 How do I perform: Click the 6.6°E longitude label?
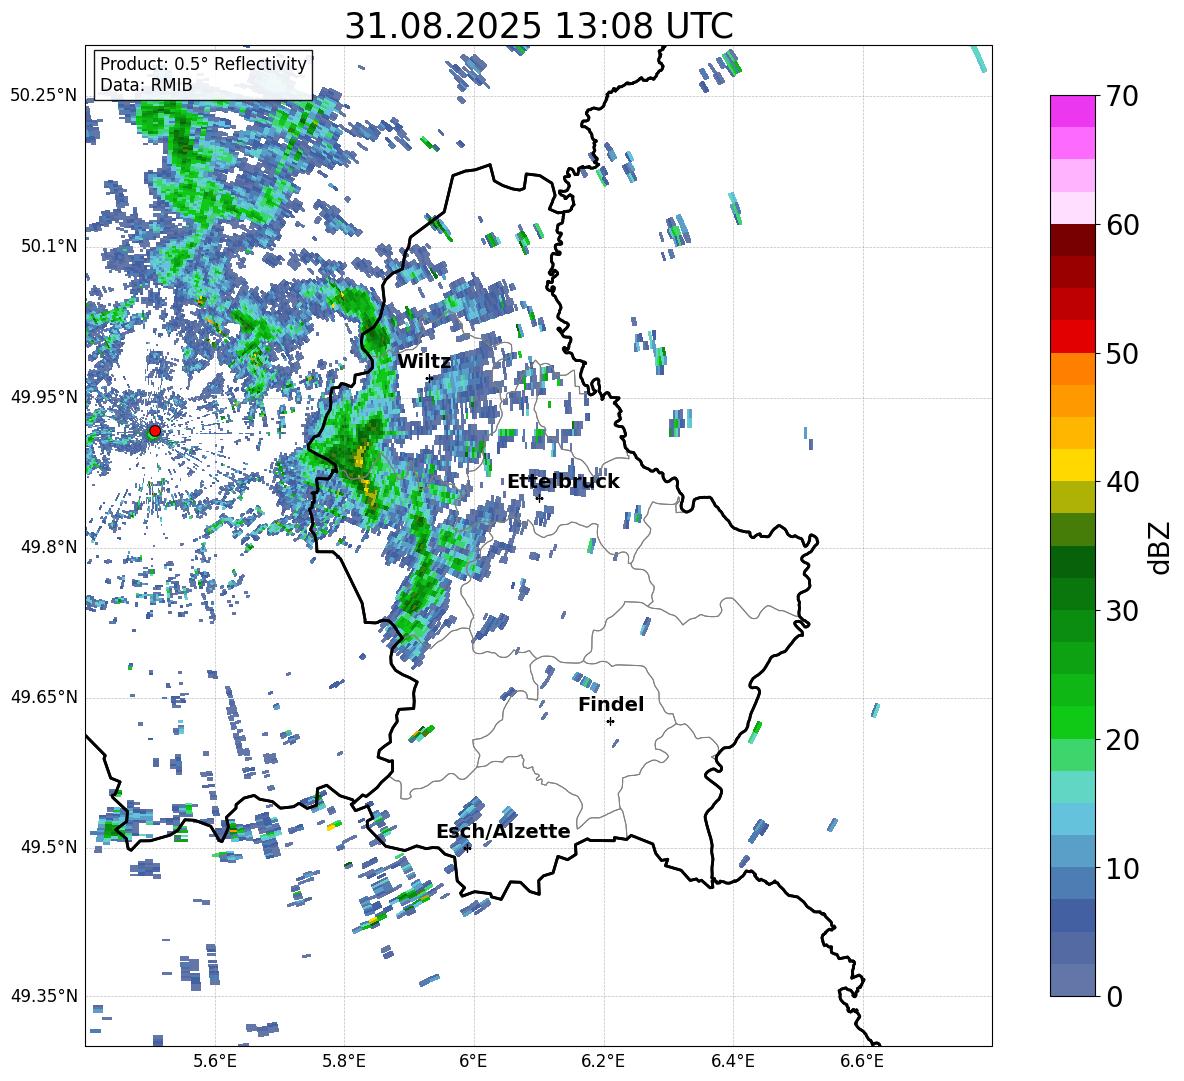pyautogui.click(x=862, y=1061)
